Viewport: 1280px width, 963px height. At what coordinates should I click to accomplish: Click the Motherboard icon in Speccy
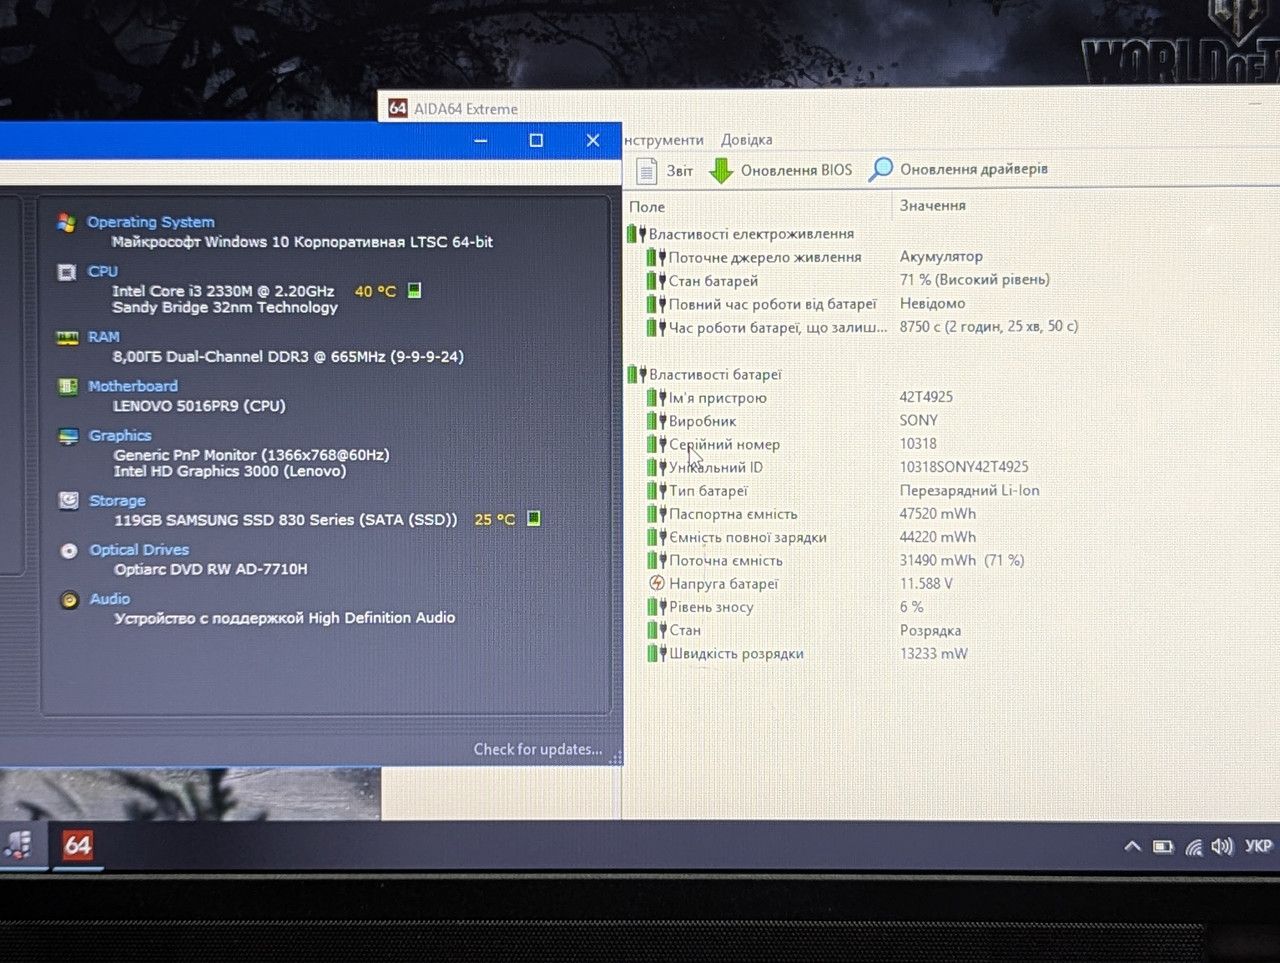click(68, 386)
